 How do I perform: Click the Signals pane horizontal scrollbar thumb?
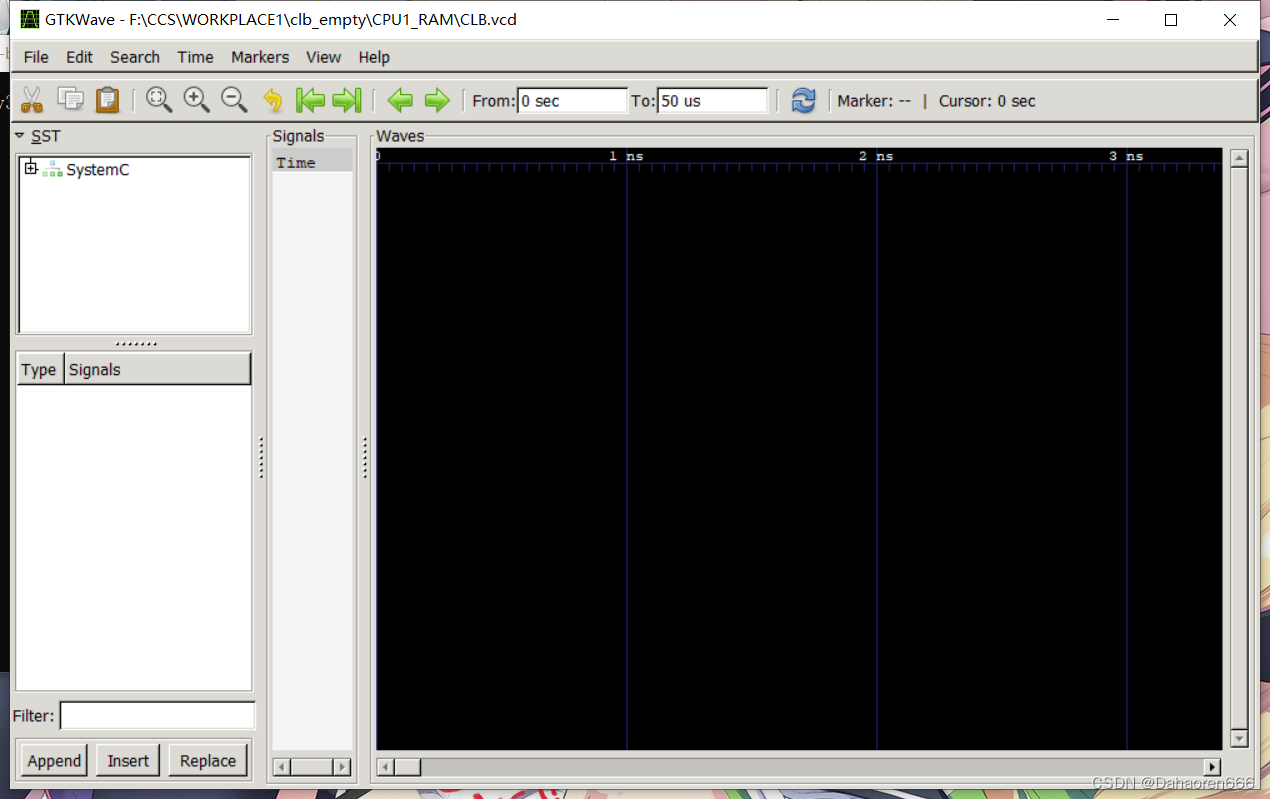point(312,767)
